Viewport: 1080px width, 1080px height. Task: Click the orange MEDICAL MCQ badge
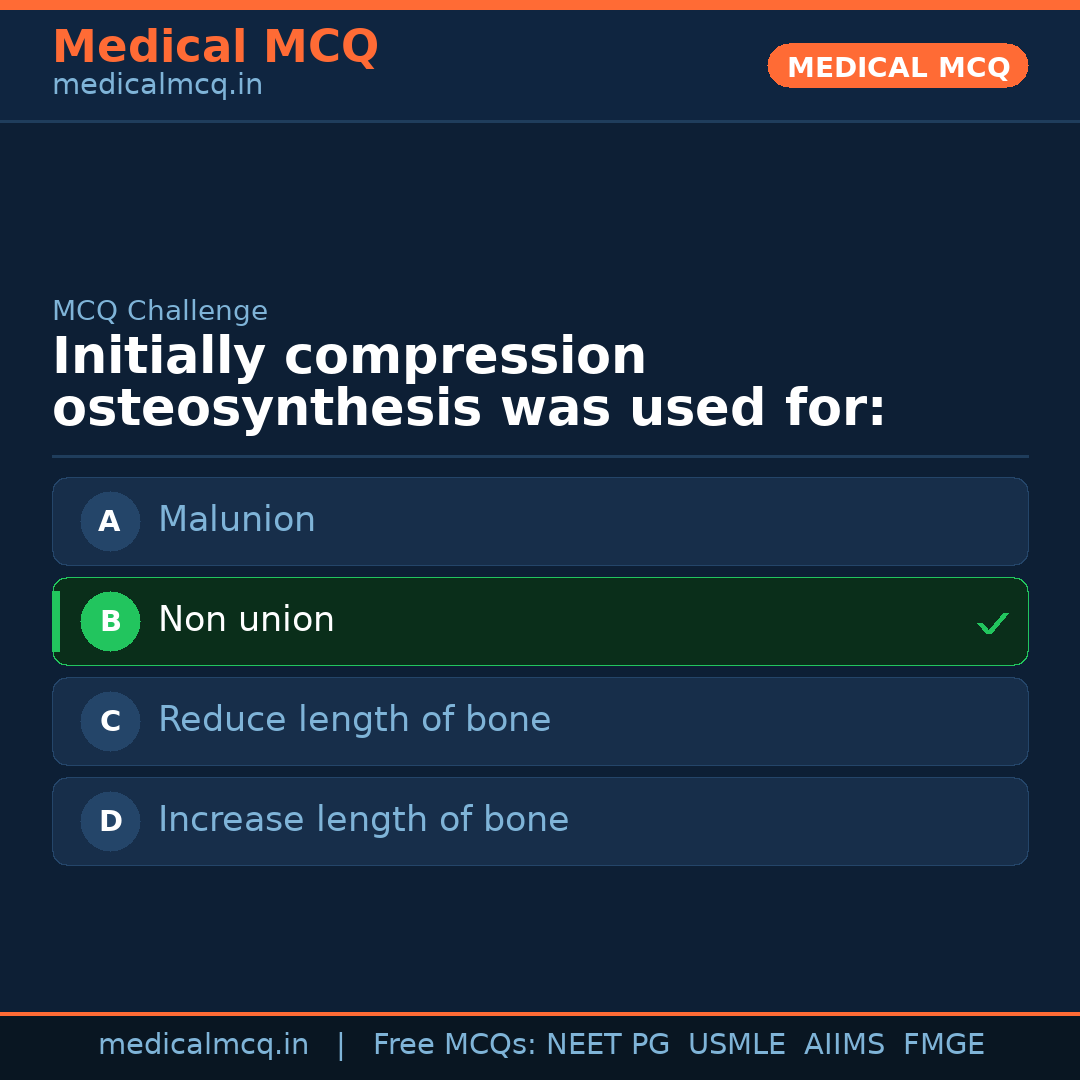[897, 66]
